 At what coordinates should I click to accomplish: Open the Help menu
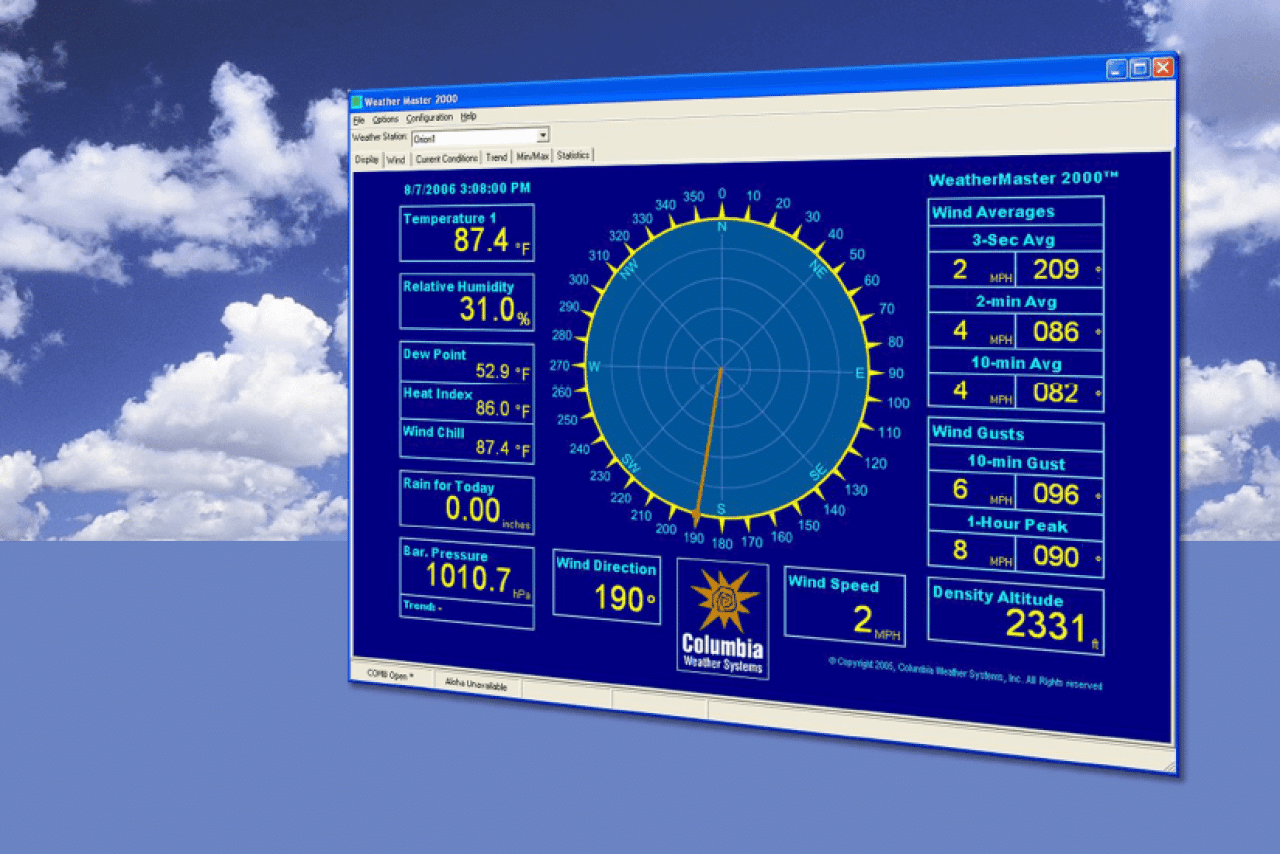[468, 116]
